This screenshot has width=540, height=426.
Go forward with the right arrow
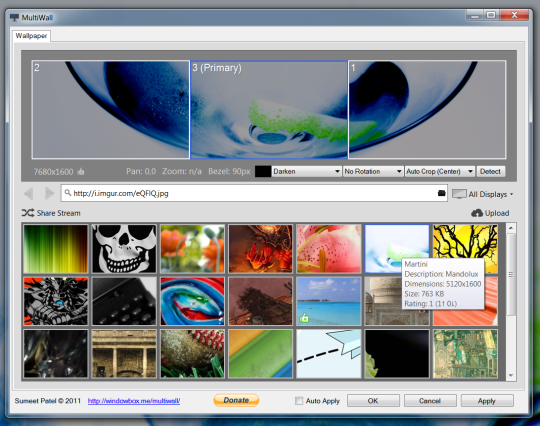pyautogui.click(x=49, y=194)
